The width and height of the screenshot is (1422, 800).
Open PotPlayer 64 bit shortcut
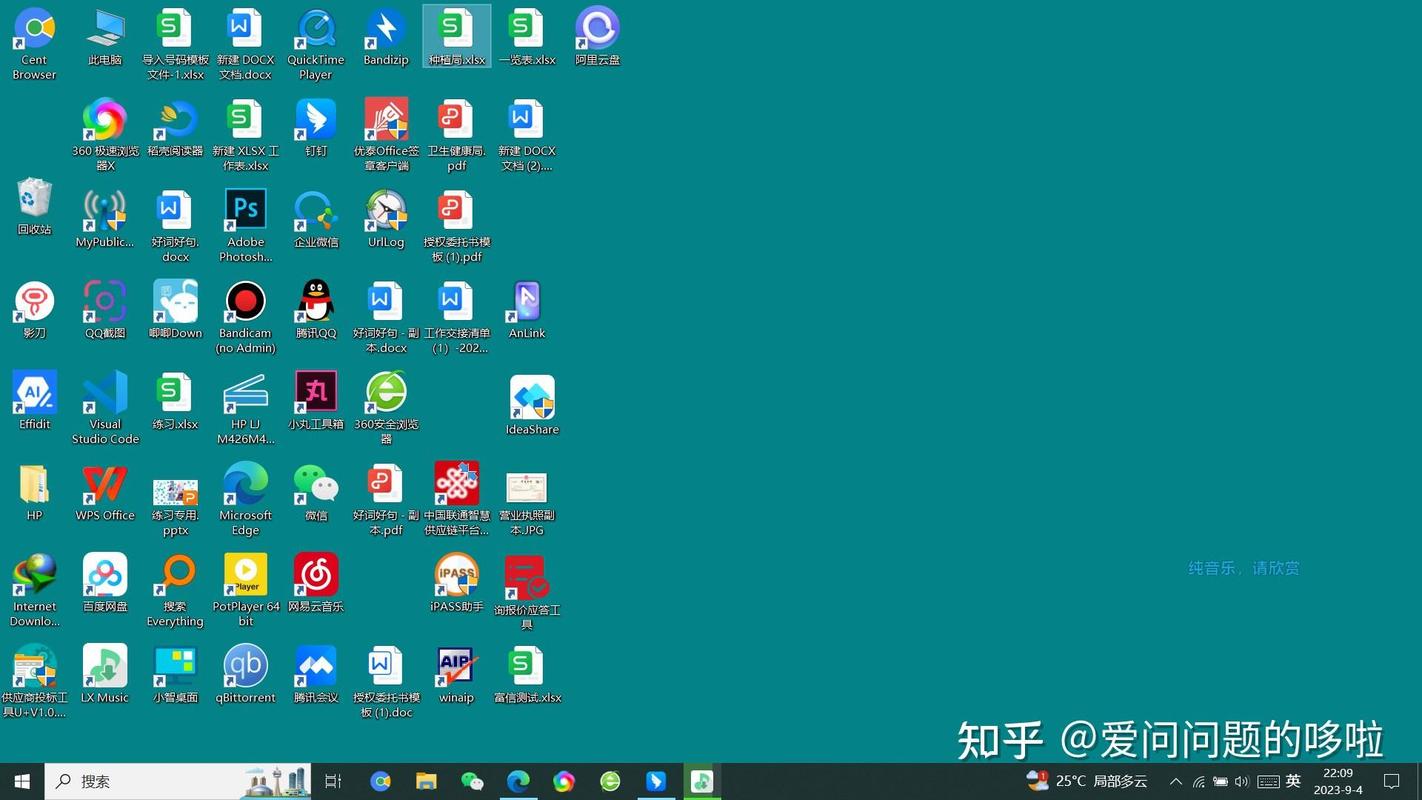[x=245, y=575]
